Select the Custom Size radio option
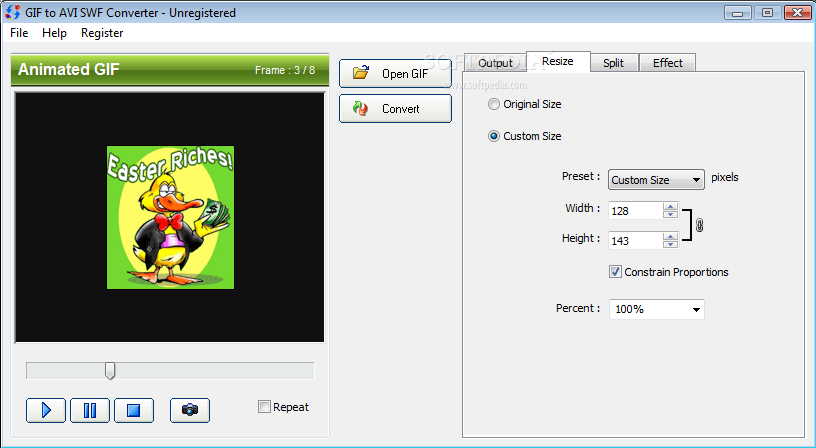 click(x=493, y=136)
